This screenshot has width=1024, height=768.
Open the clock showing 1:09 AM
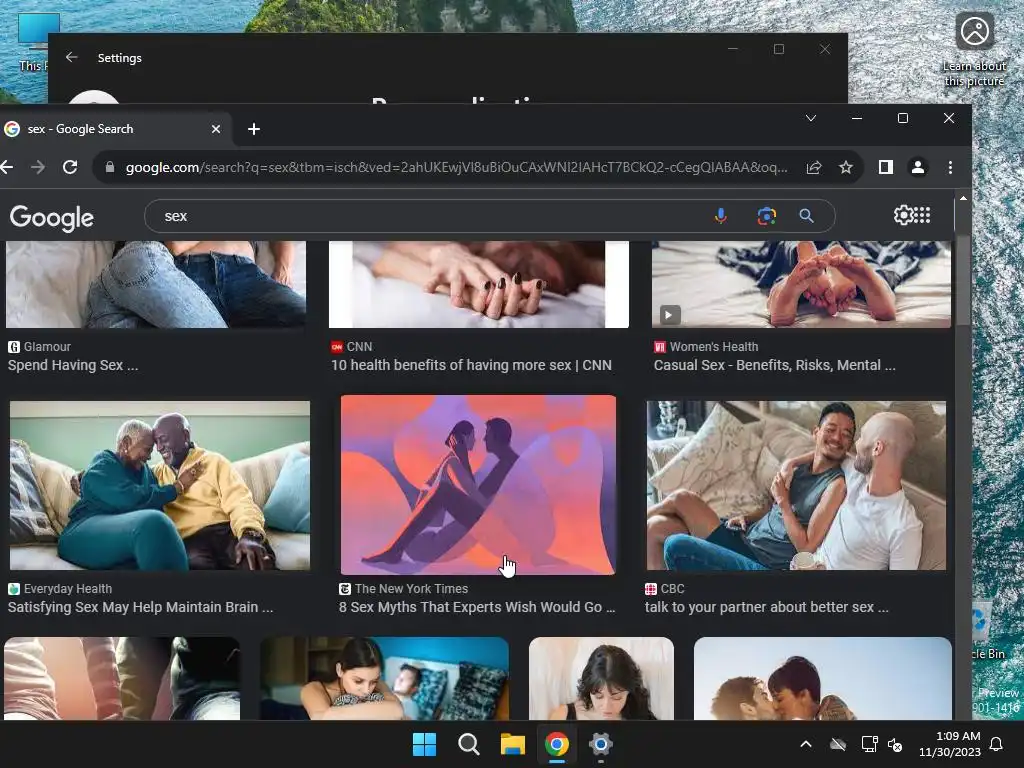(950, 744)
